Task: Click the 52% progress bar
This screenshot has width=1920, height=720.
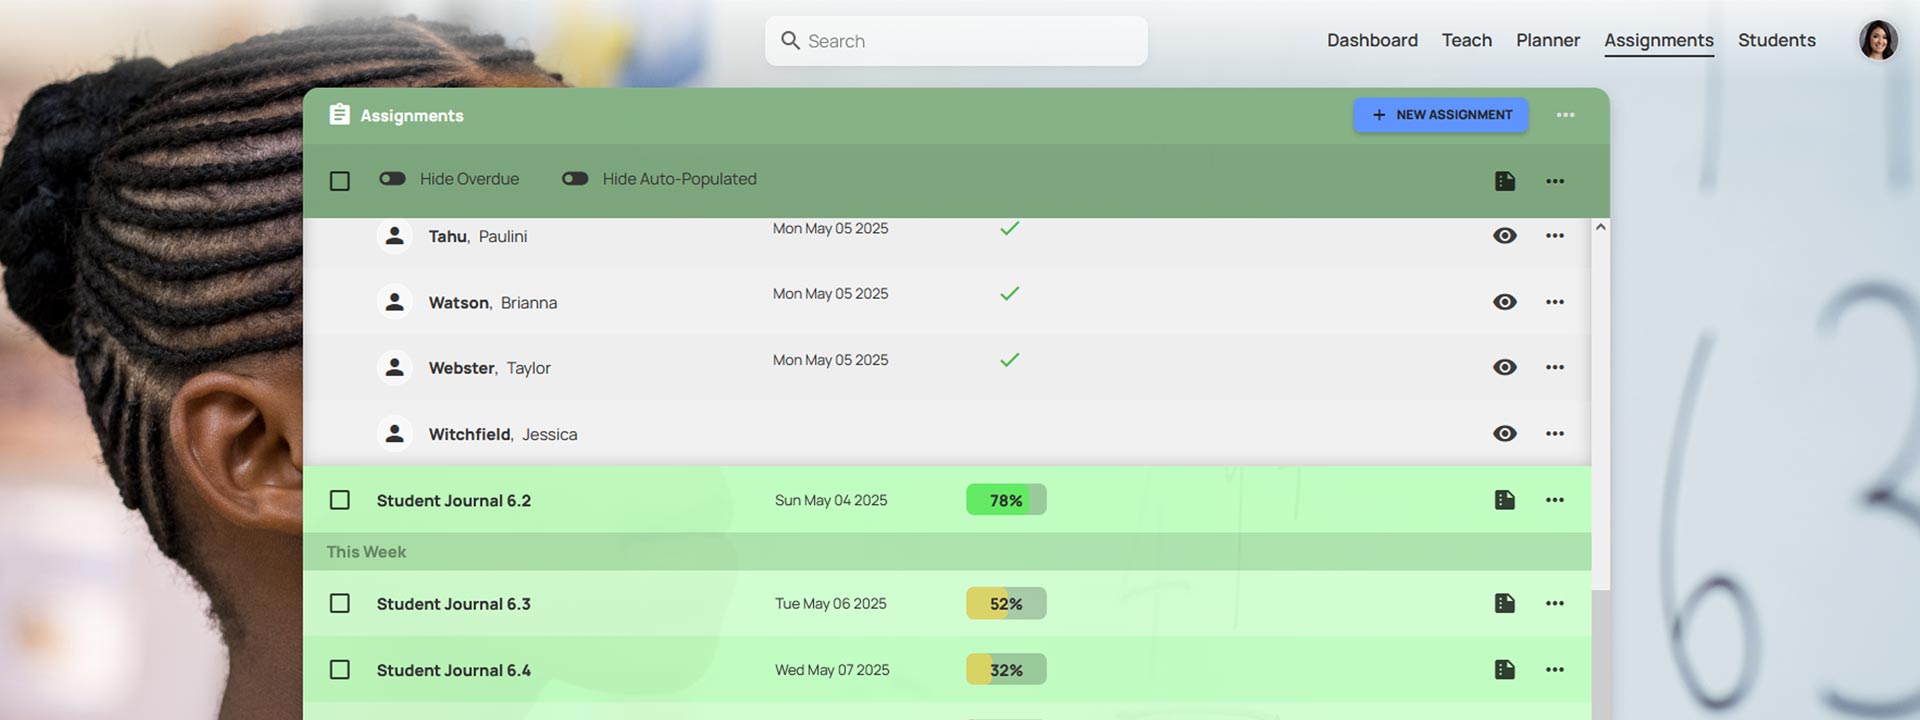Action: [1006, 604]
